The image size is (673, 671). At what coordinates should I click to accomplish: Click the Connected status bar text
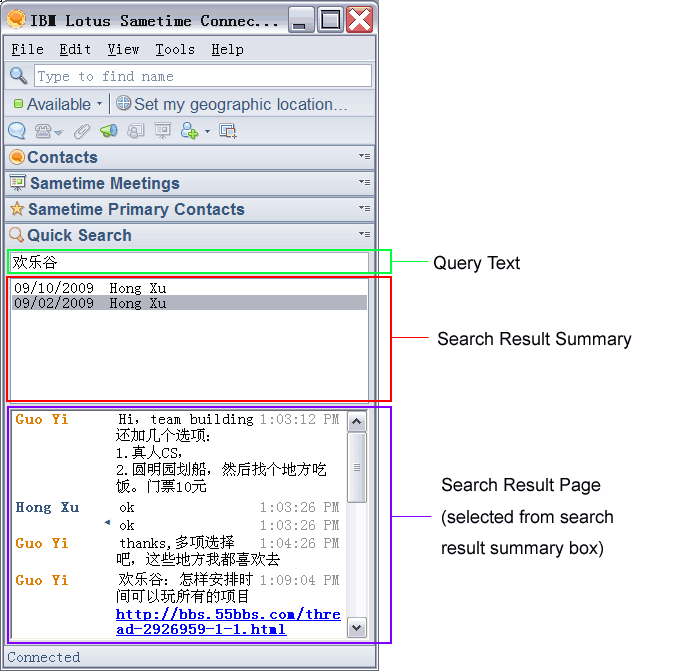click(43, 657)
